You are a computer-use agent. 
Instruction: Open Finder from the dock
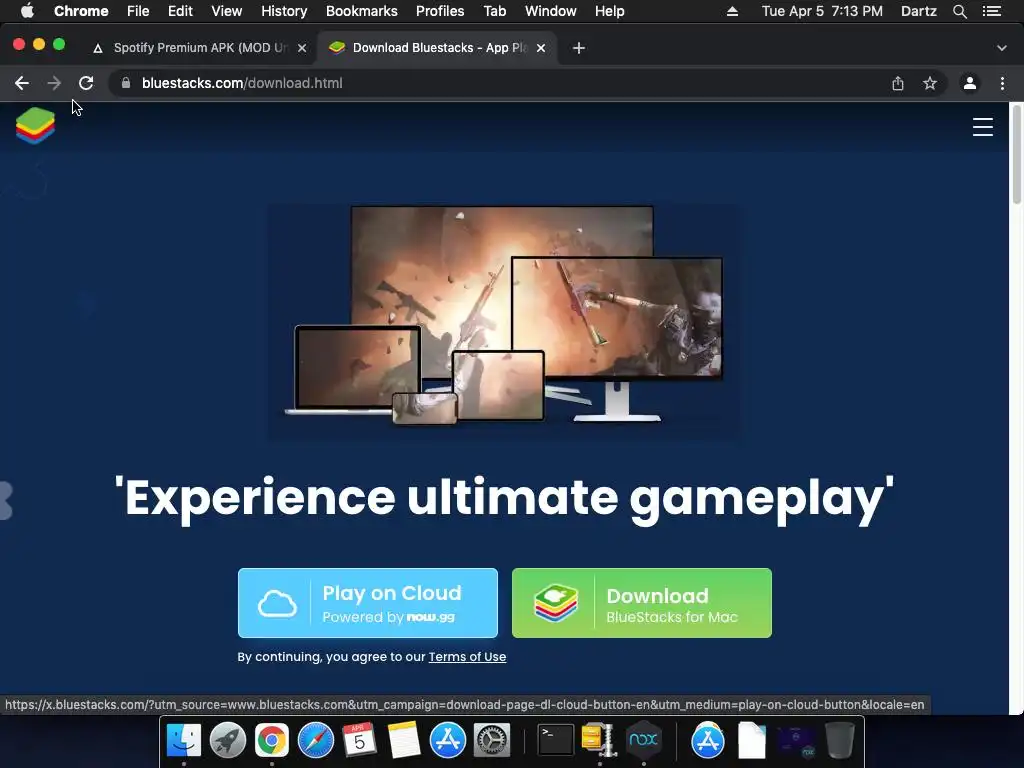coord(184,741)
